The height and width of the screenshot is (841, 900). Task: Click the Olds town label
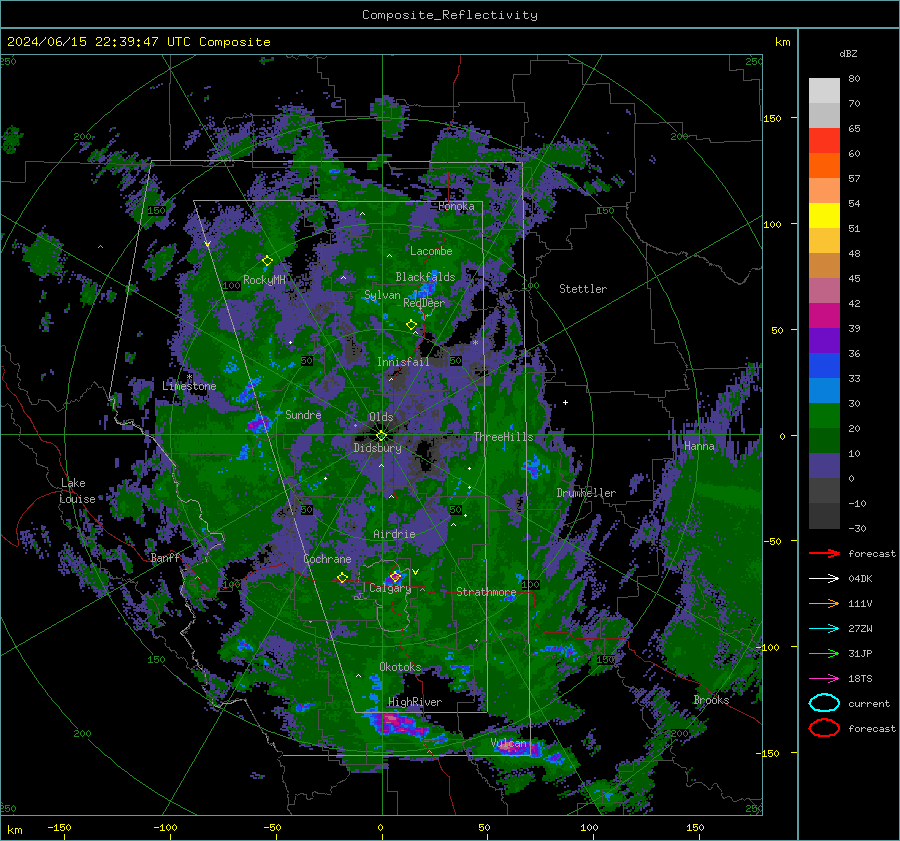(x=381, y=417)
